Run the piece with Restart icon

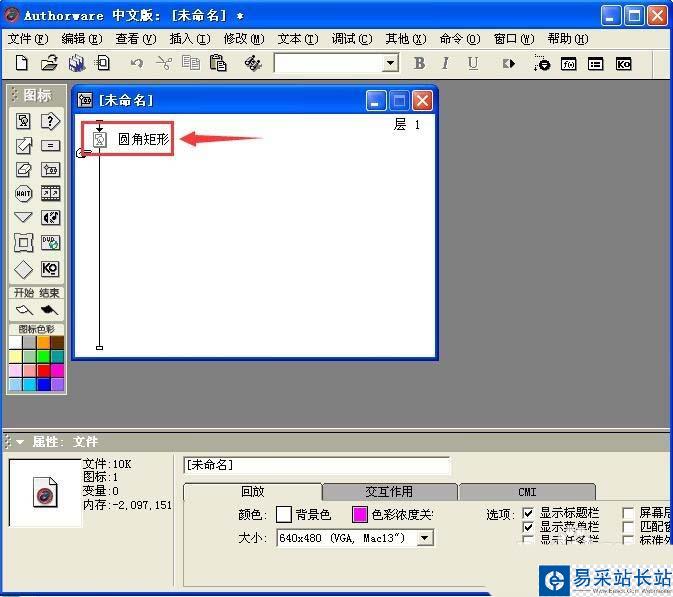coord(509,64)
